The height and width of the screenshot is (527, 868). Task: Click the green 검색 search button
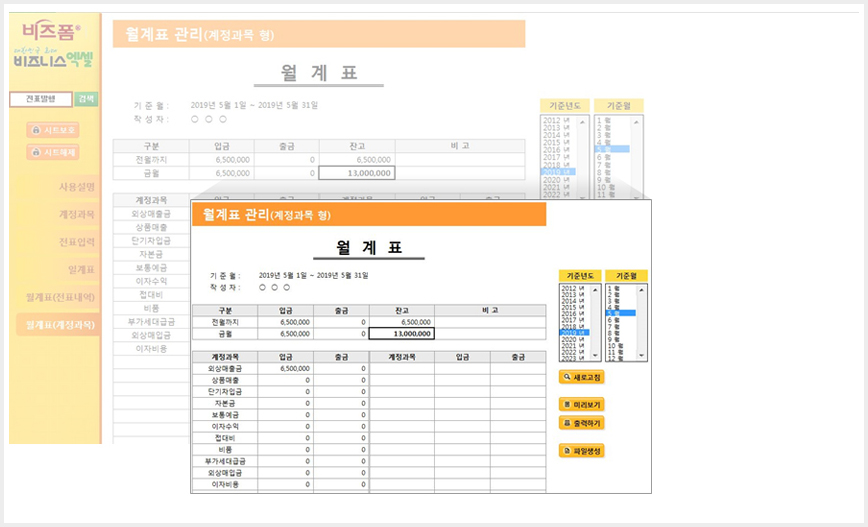(86, 99)
